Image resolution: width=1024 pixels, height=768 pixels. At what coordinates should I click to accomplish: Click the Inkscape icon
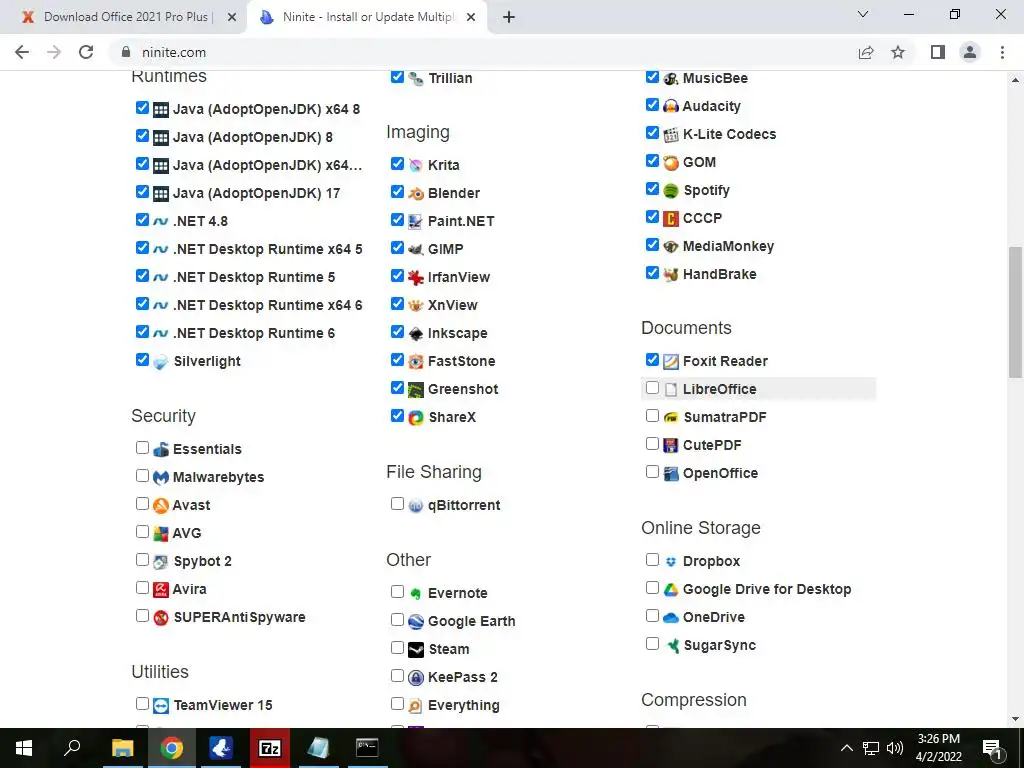(415, 334)
